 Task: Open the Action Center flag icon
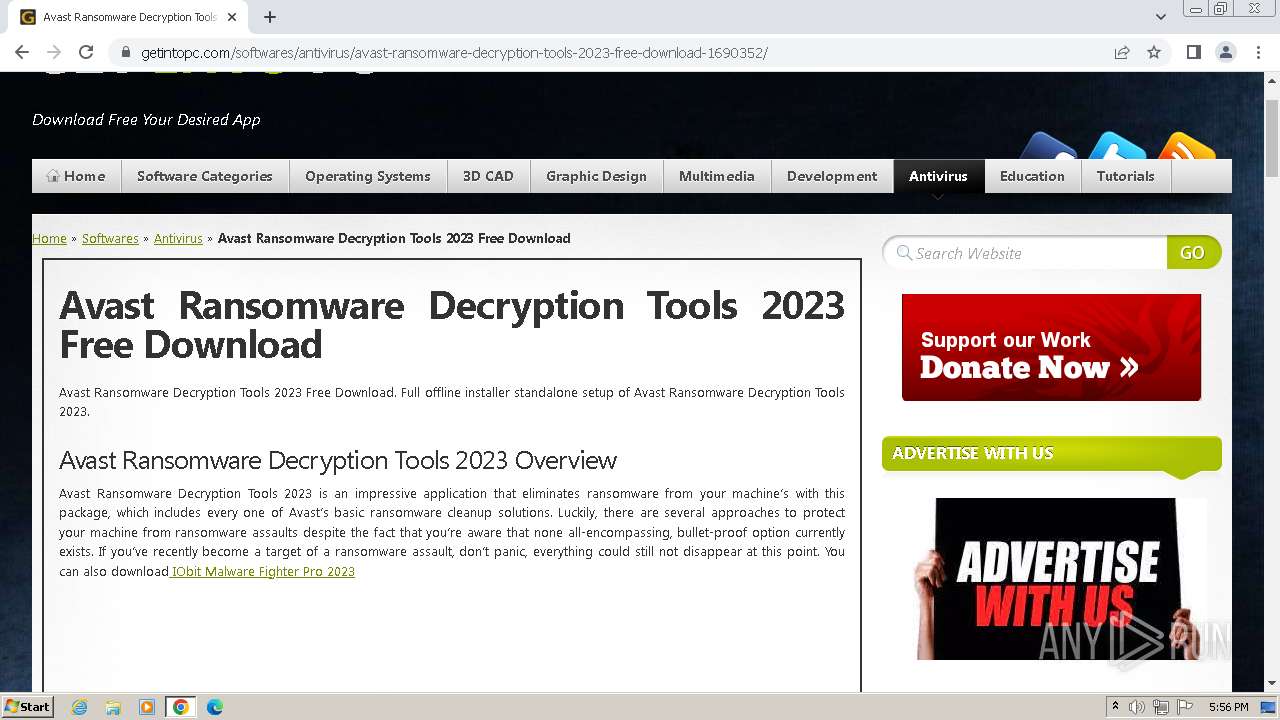[x=1185, y=707]
